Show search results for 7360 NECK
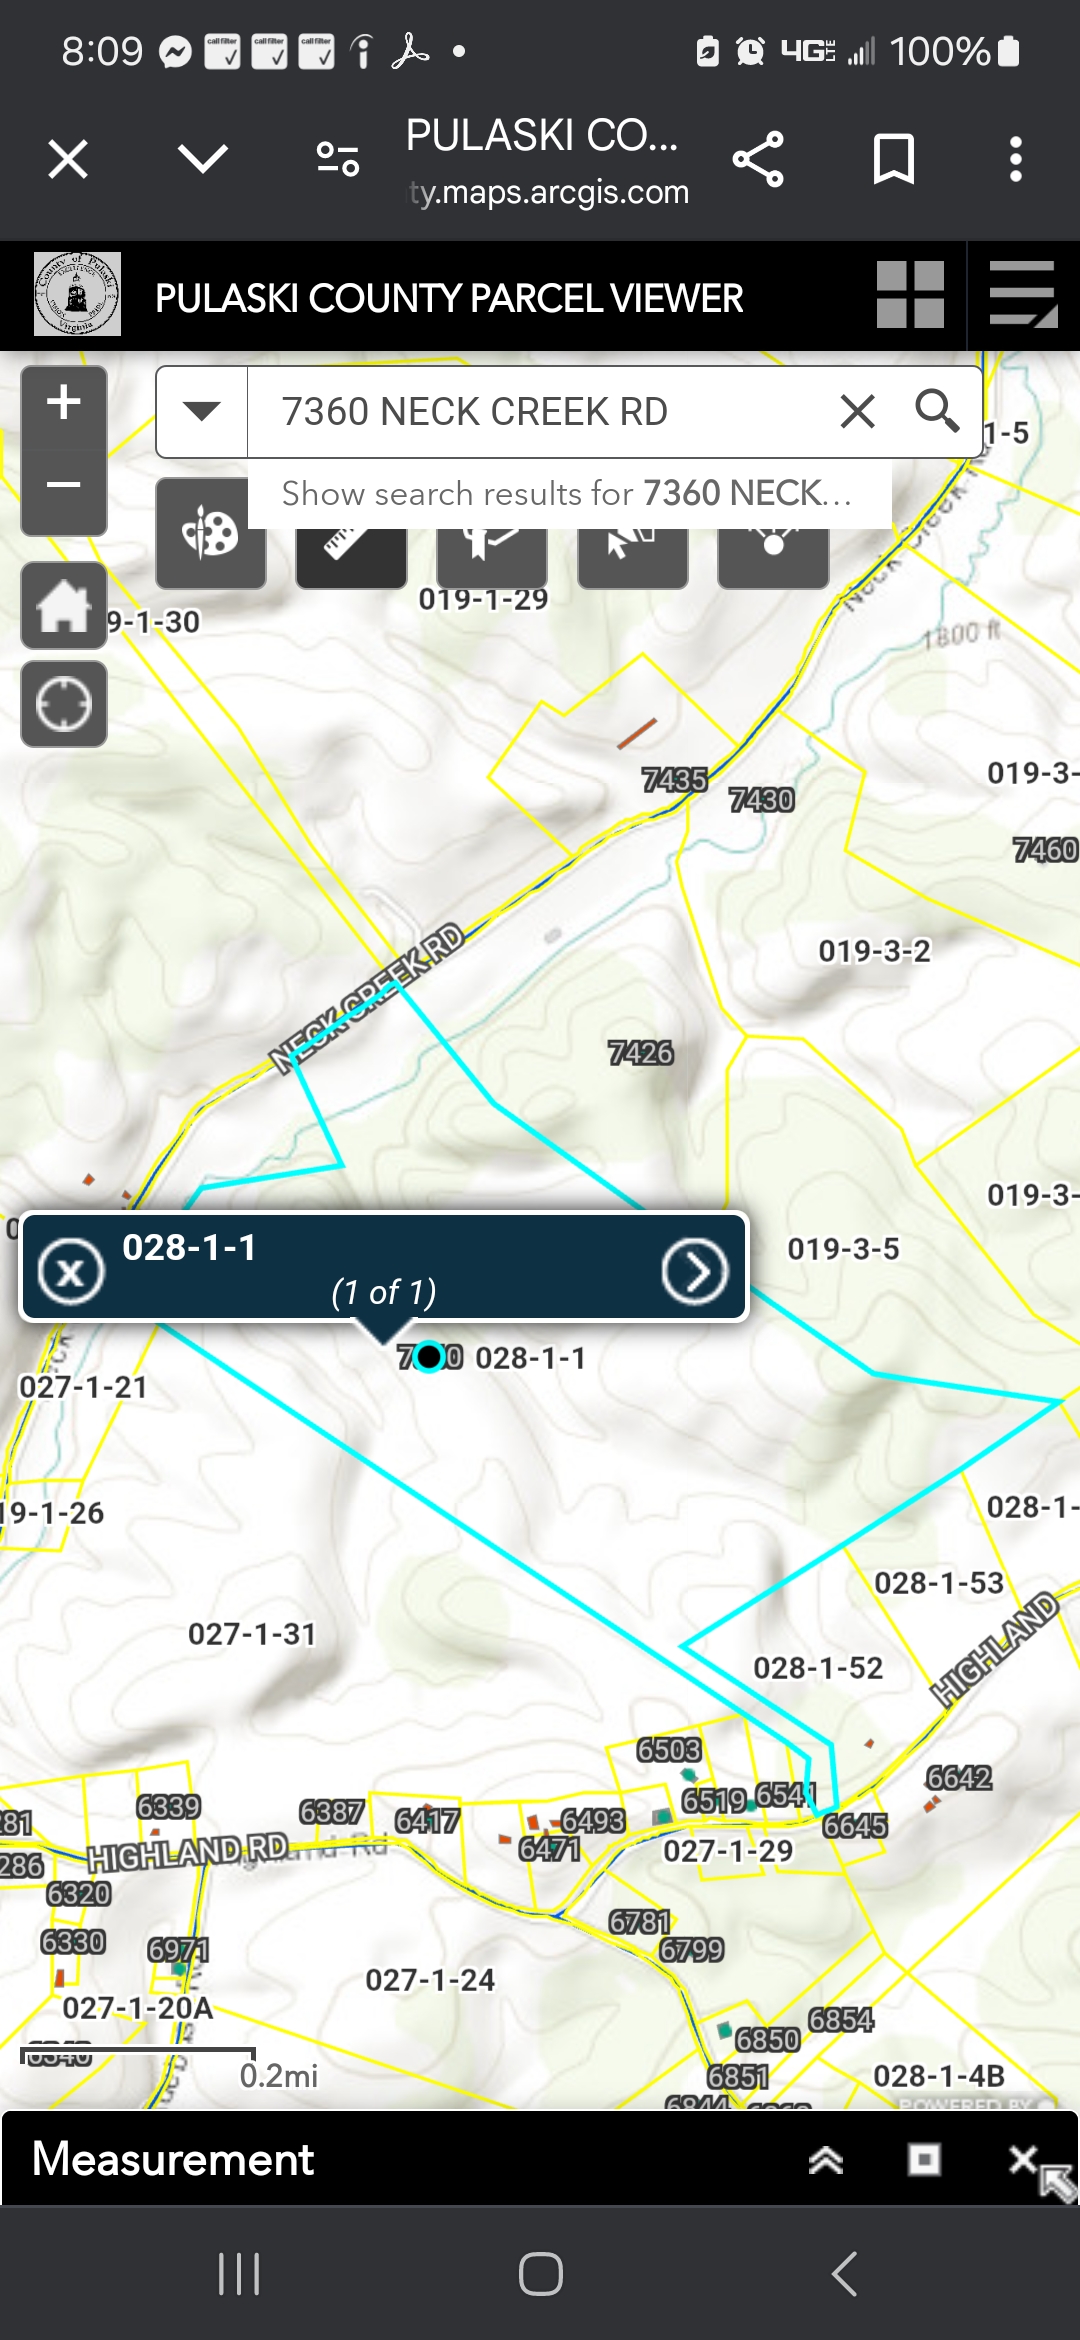1080x2340 pixels. (568, 493)
